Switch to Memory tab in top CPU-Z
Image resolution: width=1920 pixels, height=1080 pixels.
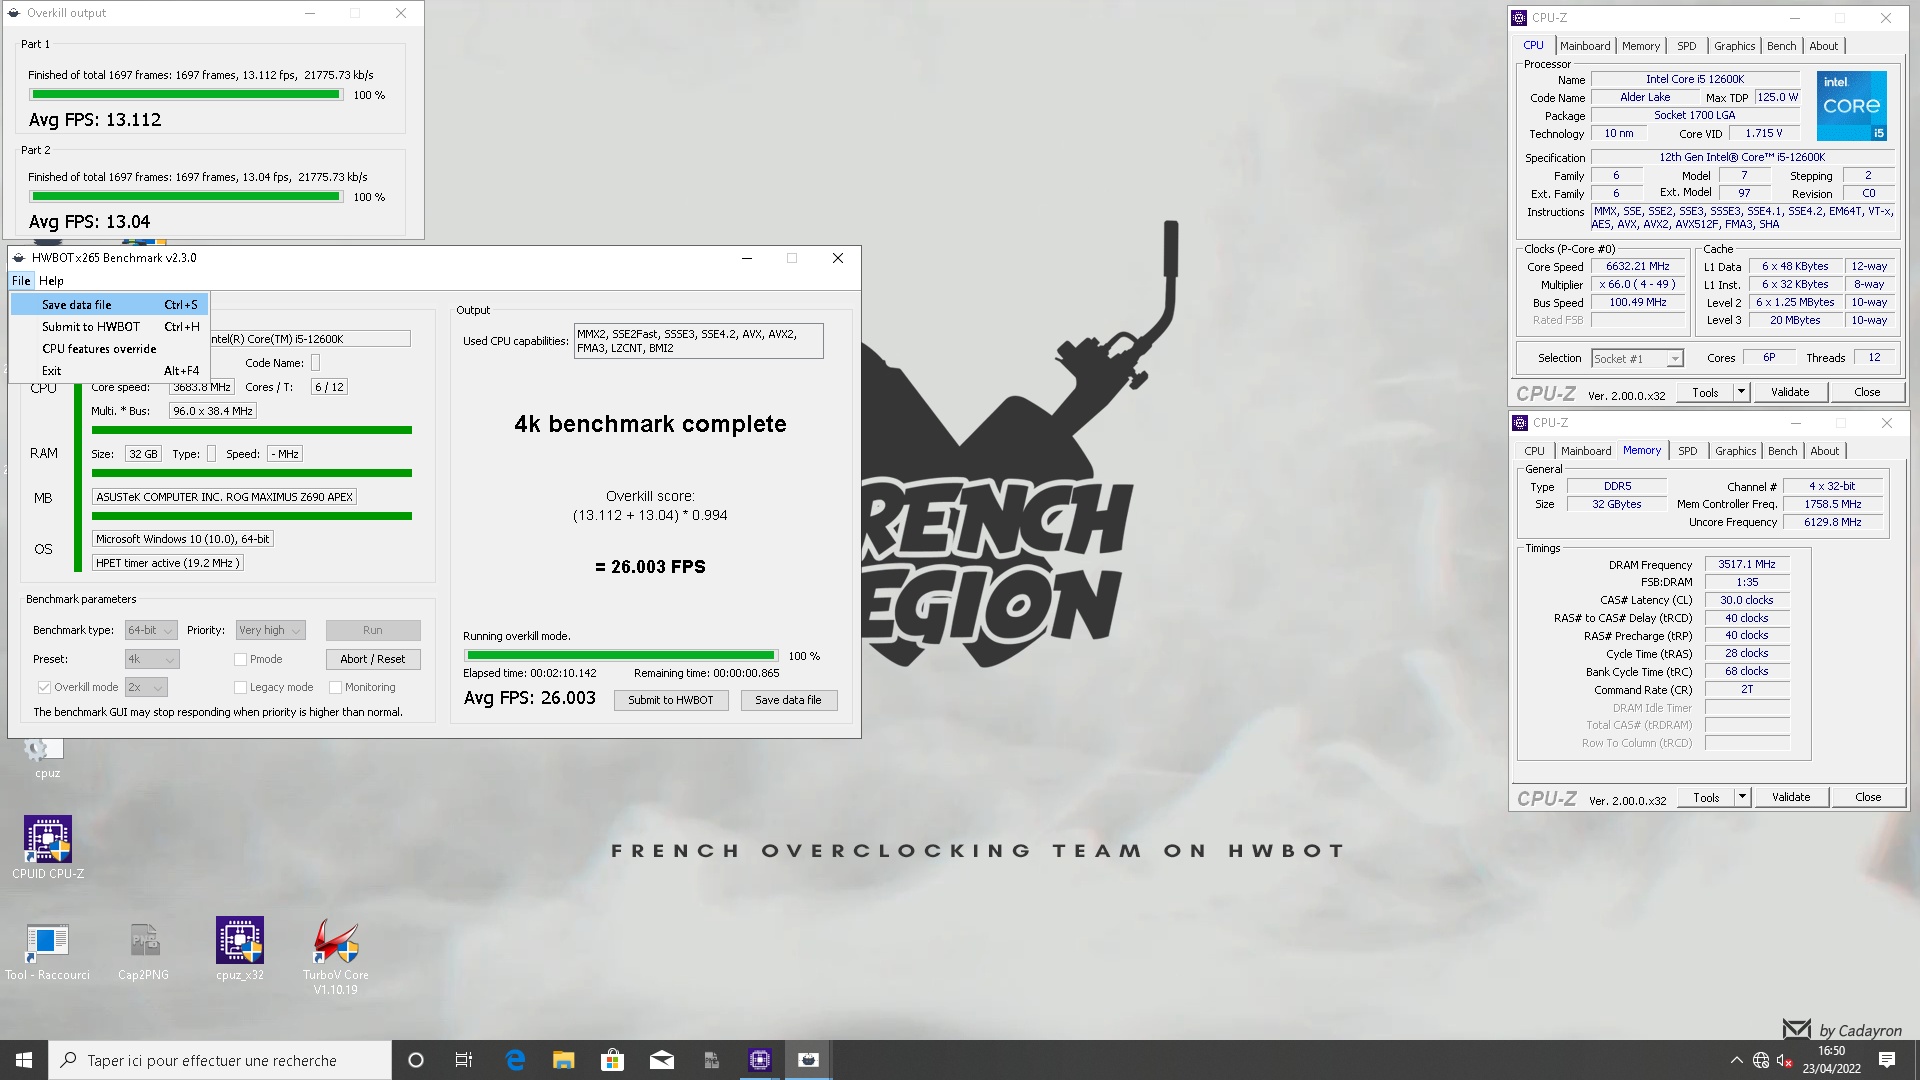[1640, 46]
